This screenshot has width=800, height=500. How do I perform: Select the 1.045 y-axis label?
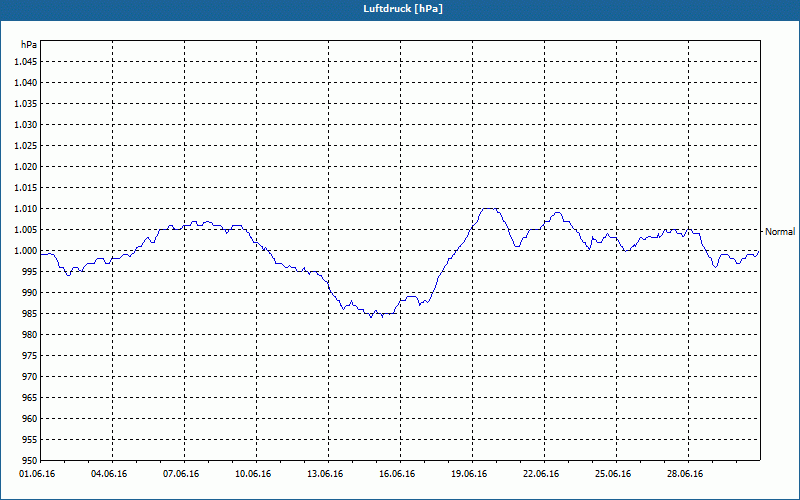[x=26, y=62]
